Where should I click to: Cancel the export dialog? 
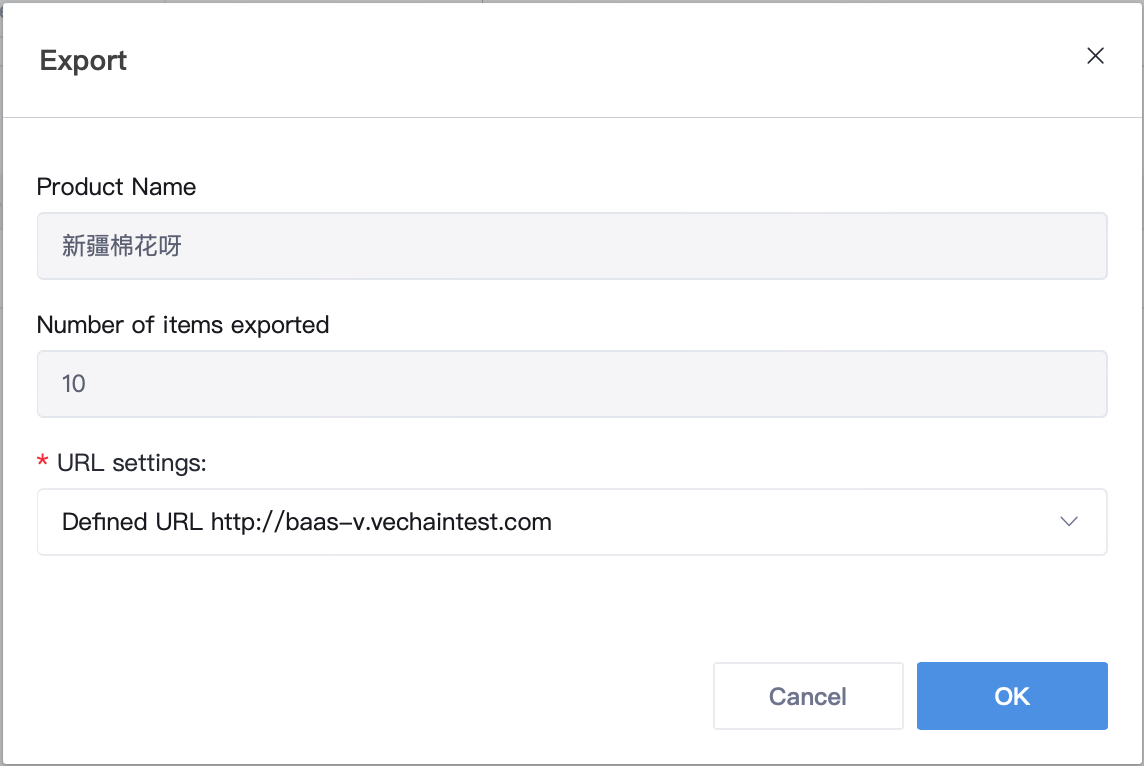pyautogui.click(x=808, y=696)
